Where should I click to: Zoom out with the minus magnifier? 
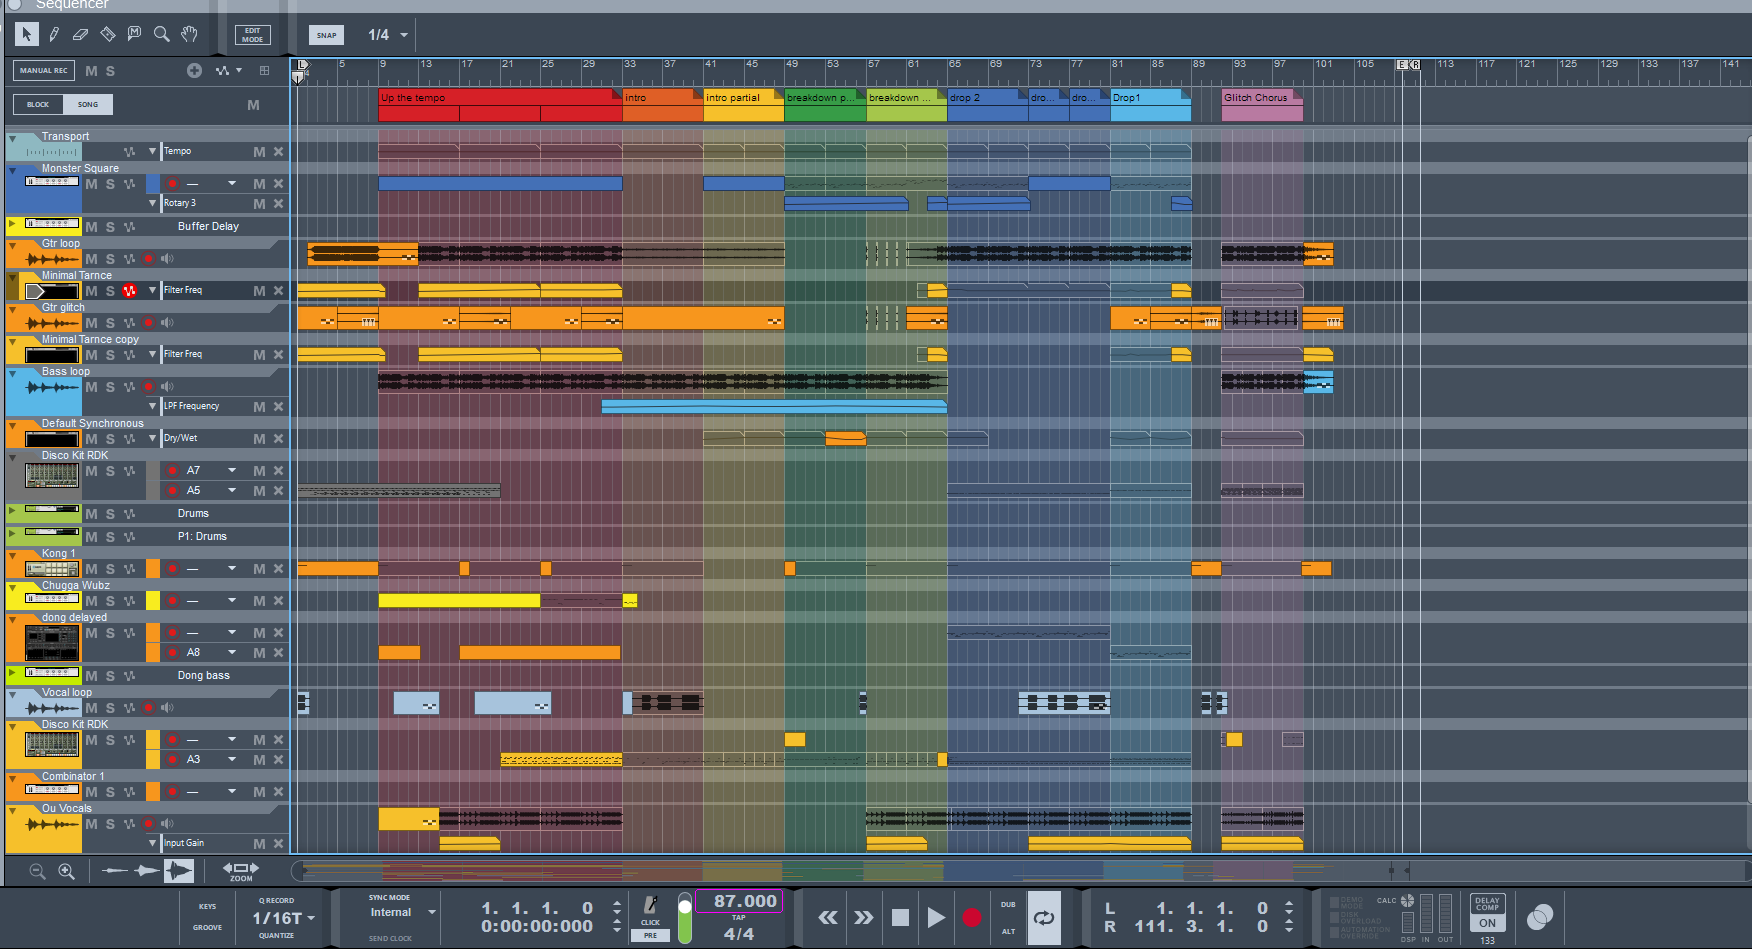[x=37, y=871]
